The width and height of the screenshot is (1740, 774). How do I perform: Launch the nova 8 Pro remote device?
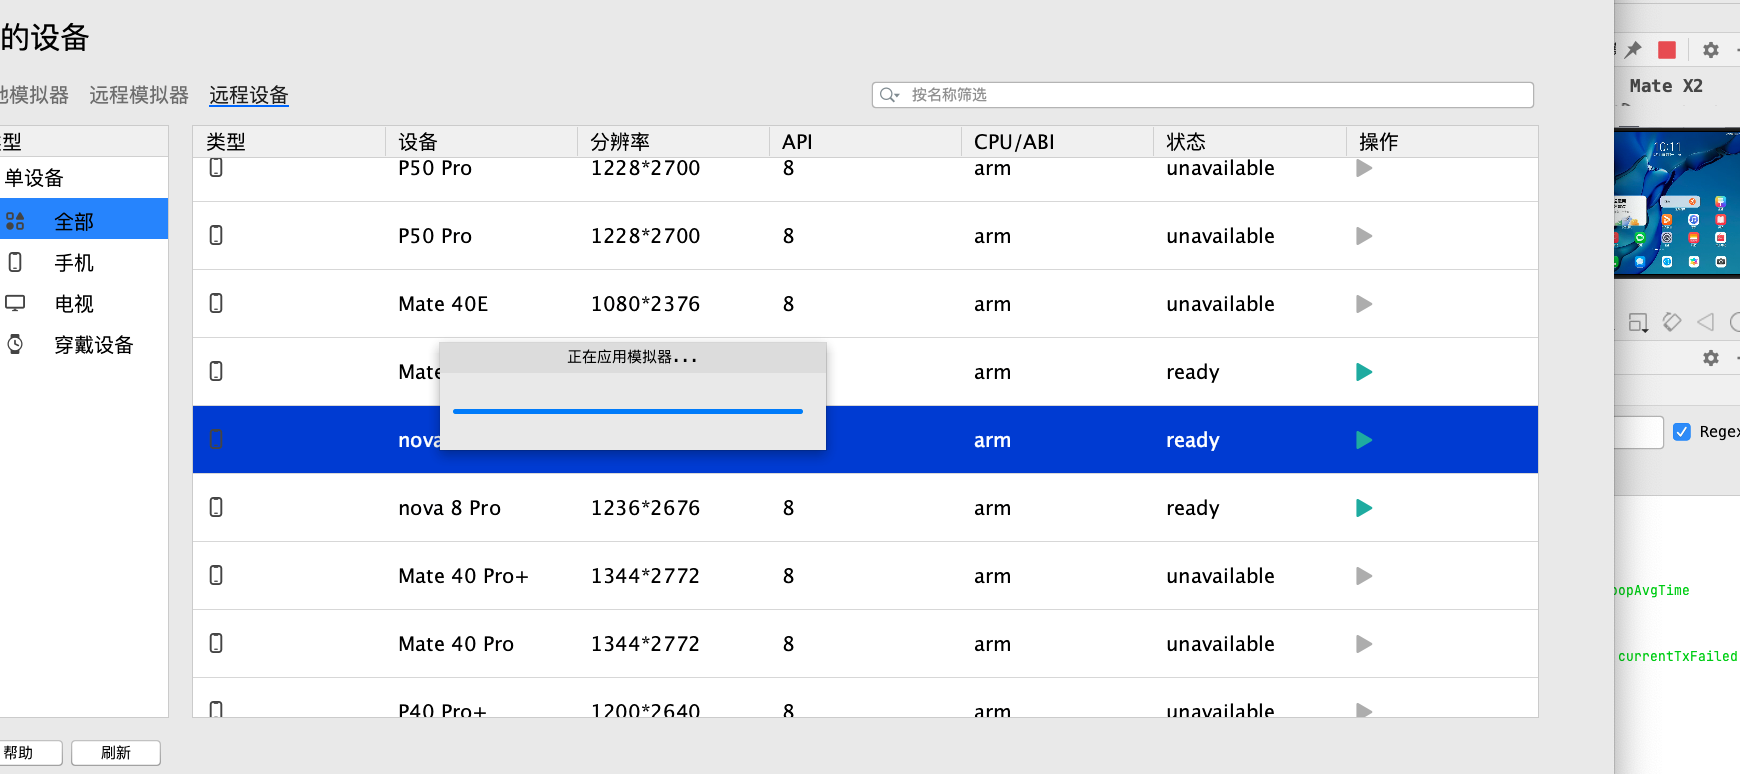[x=1364, y=508]
